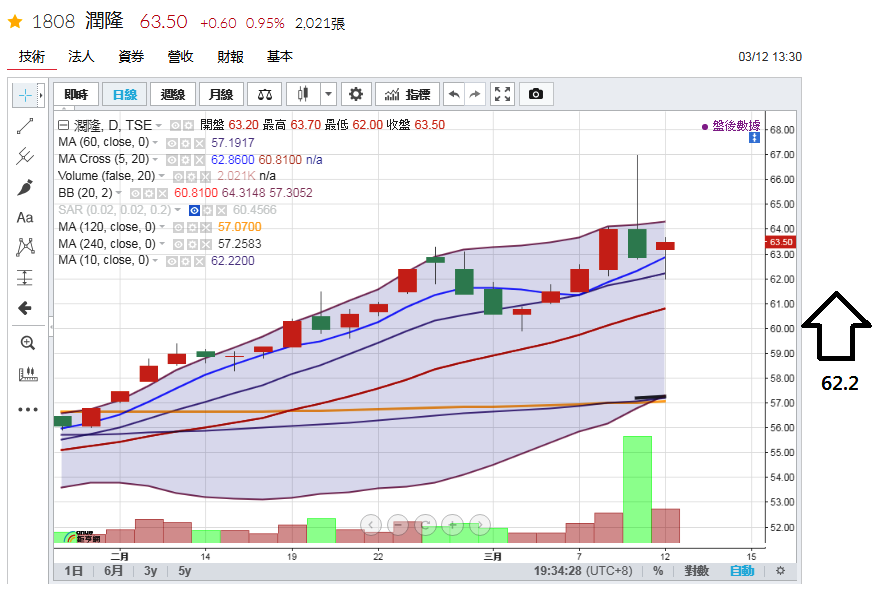Open chart style dropdown arrow beside candlestick
The height and width of the screenshot is (596, 884).
(329, 94)
